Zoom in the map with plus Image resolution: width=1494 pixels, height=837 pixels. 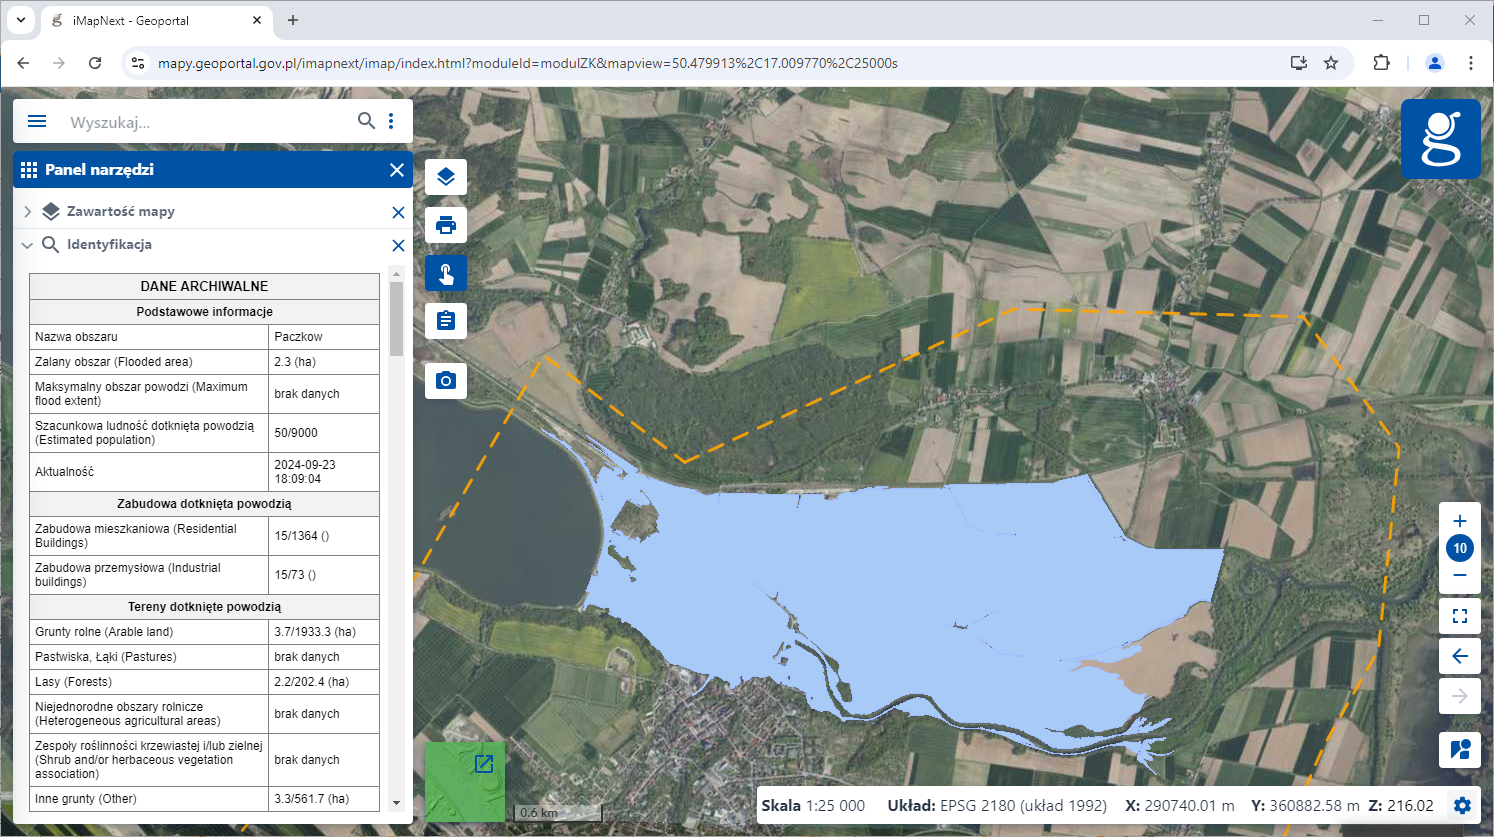coord(1460,521)
